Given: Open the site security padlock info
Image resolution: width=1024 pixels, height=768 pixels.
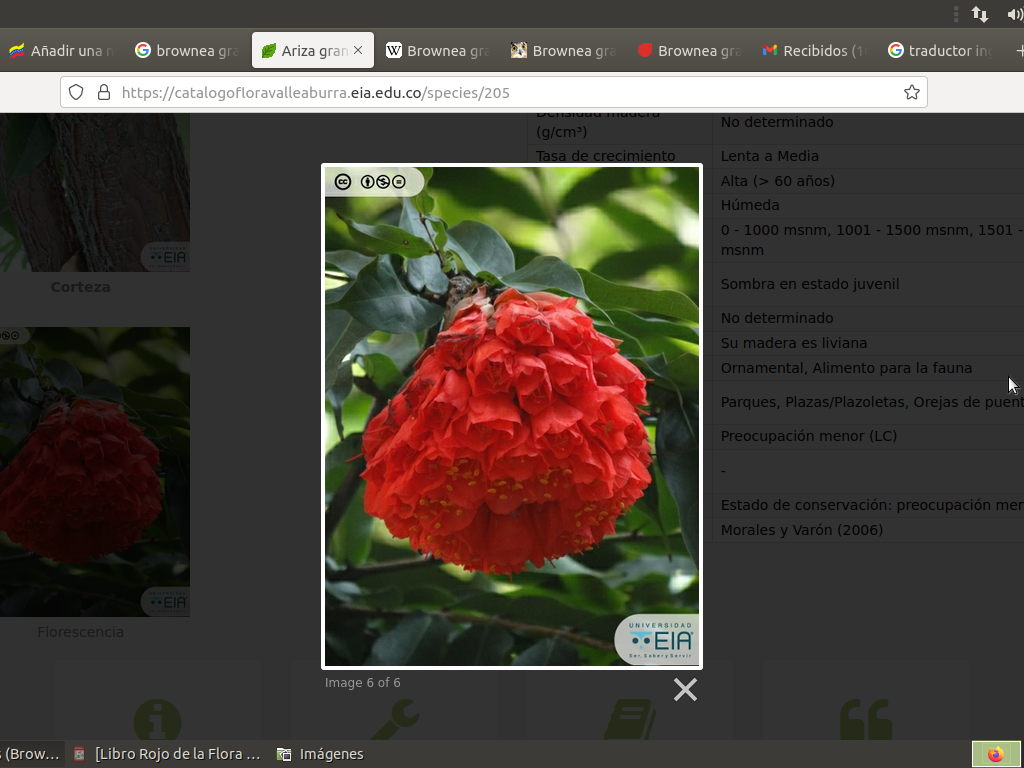Looking at the screenshot, I should 104,93.
